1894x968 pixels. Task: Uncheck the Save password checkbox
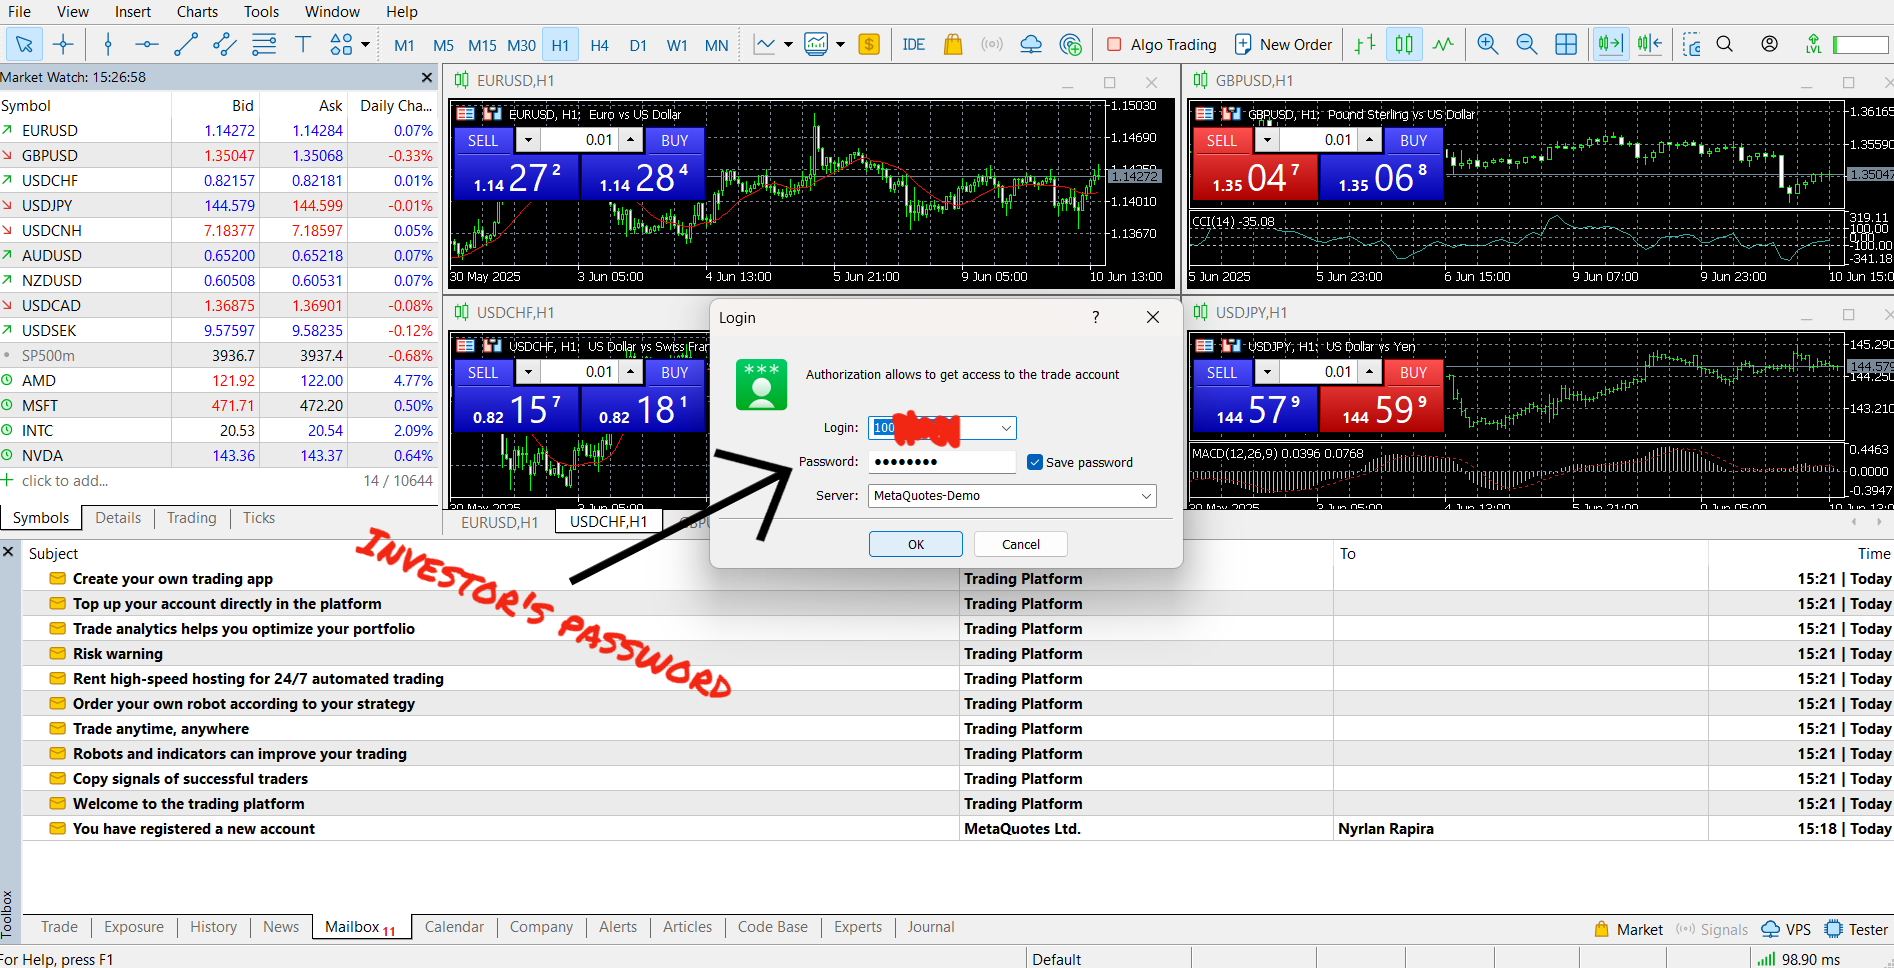1035,462
